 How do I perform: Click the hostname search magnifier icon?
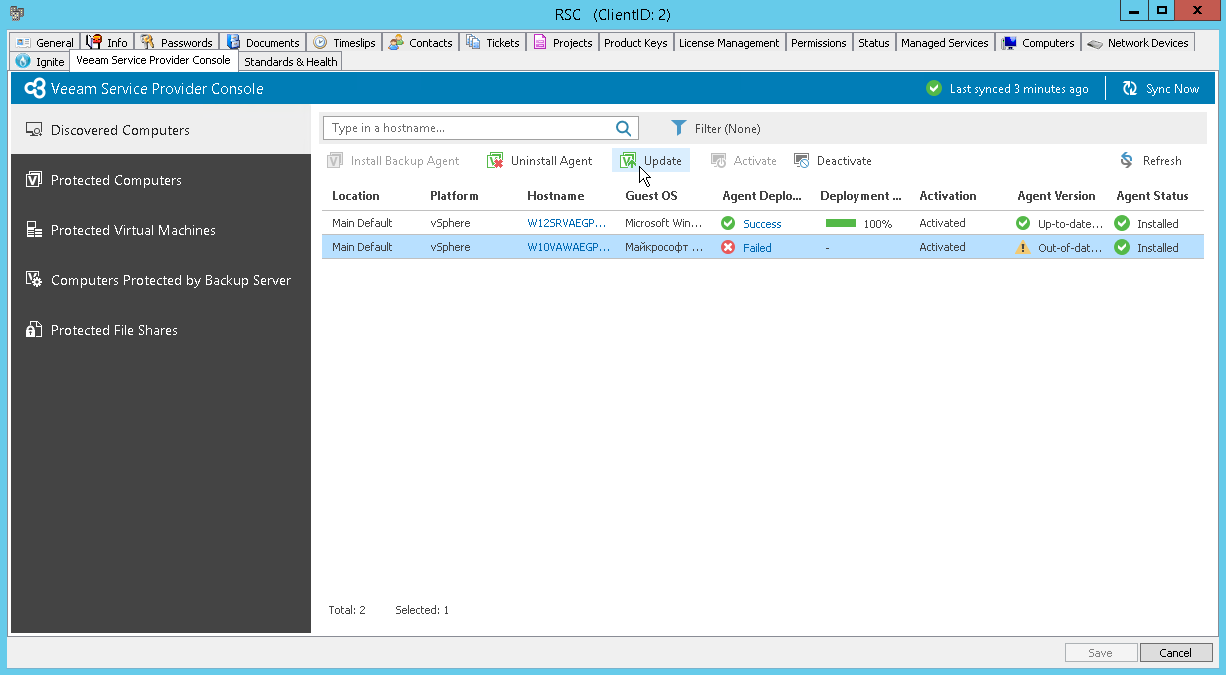tap(623, 128)
